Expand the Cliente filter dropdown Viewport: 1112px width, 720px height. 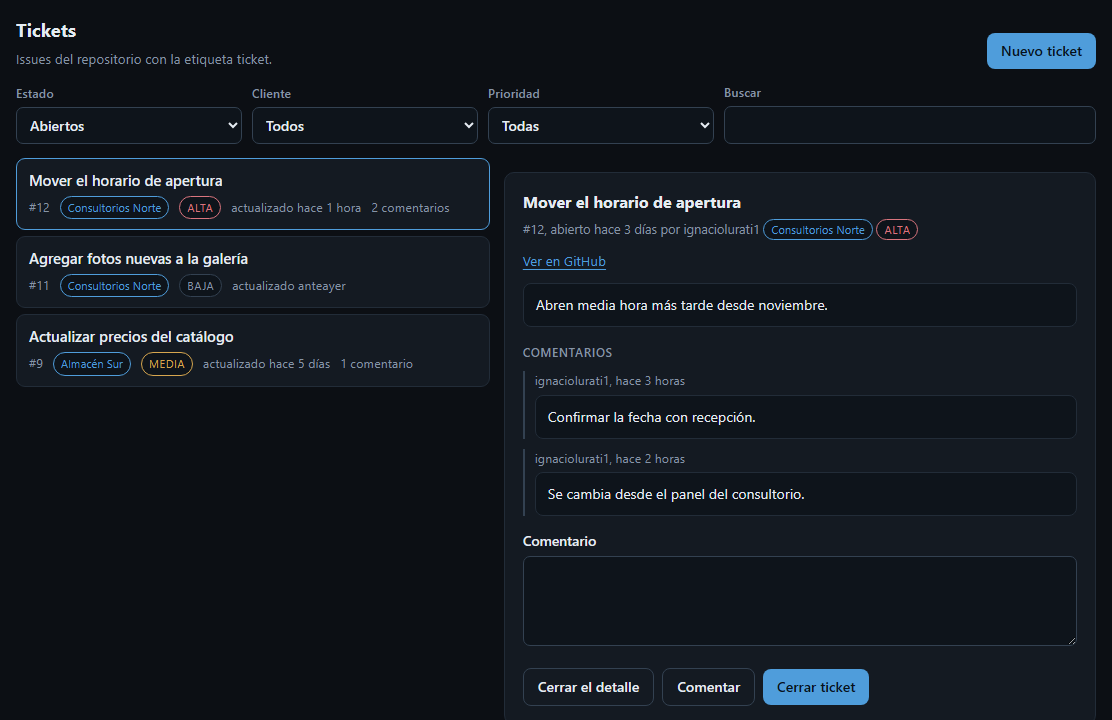(365, 126)
